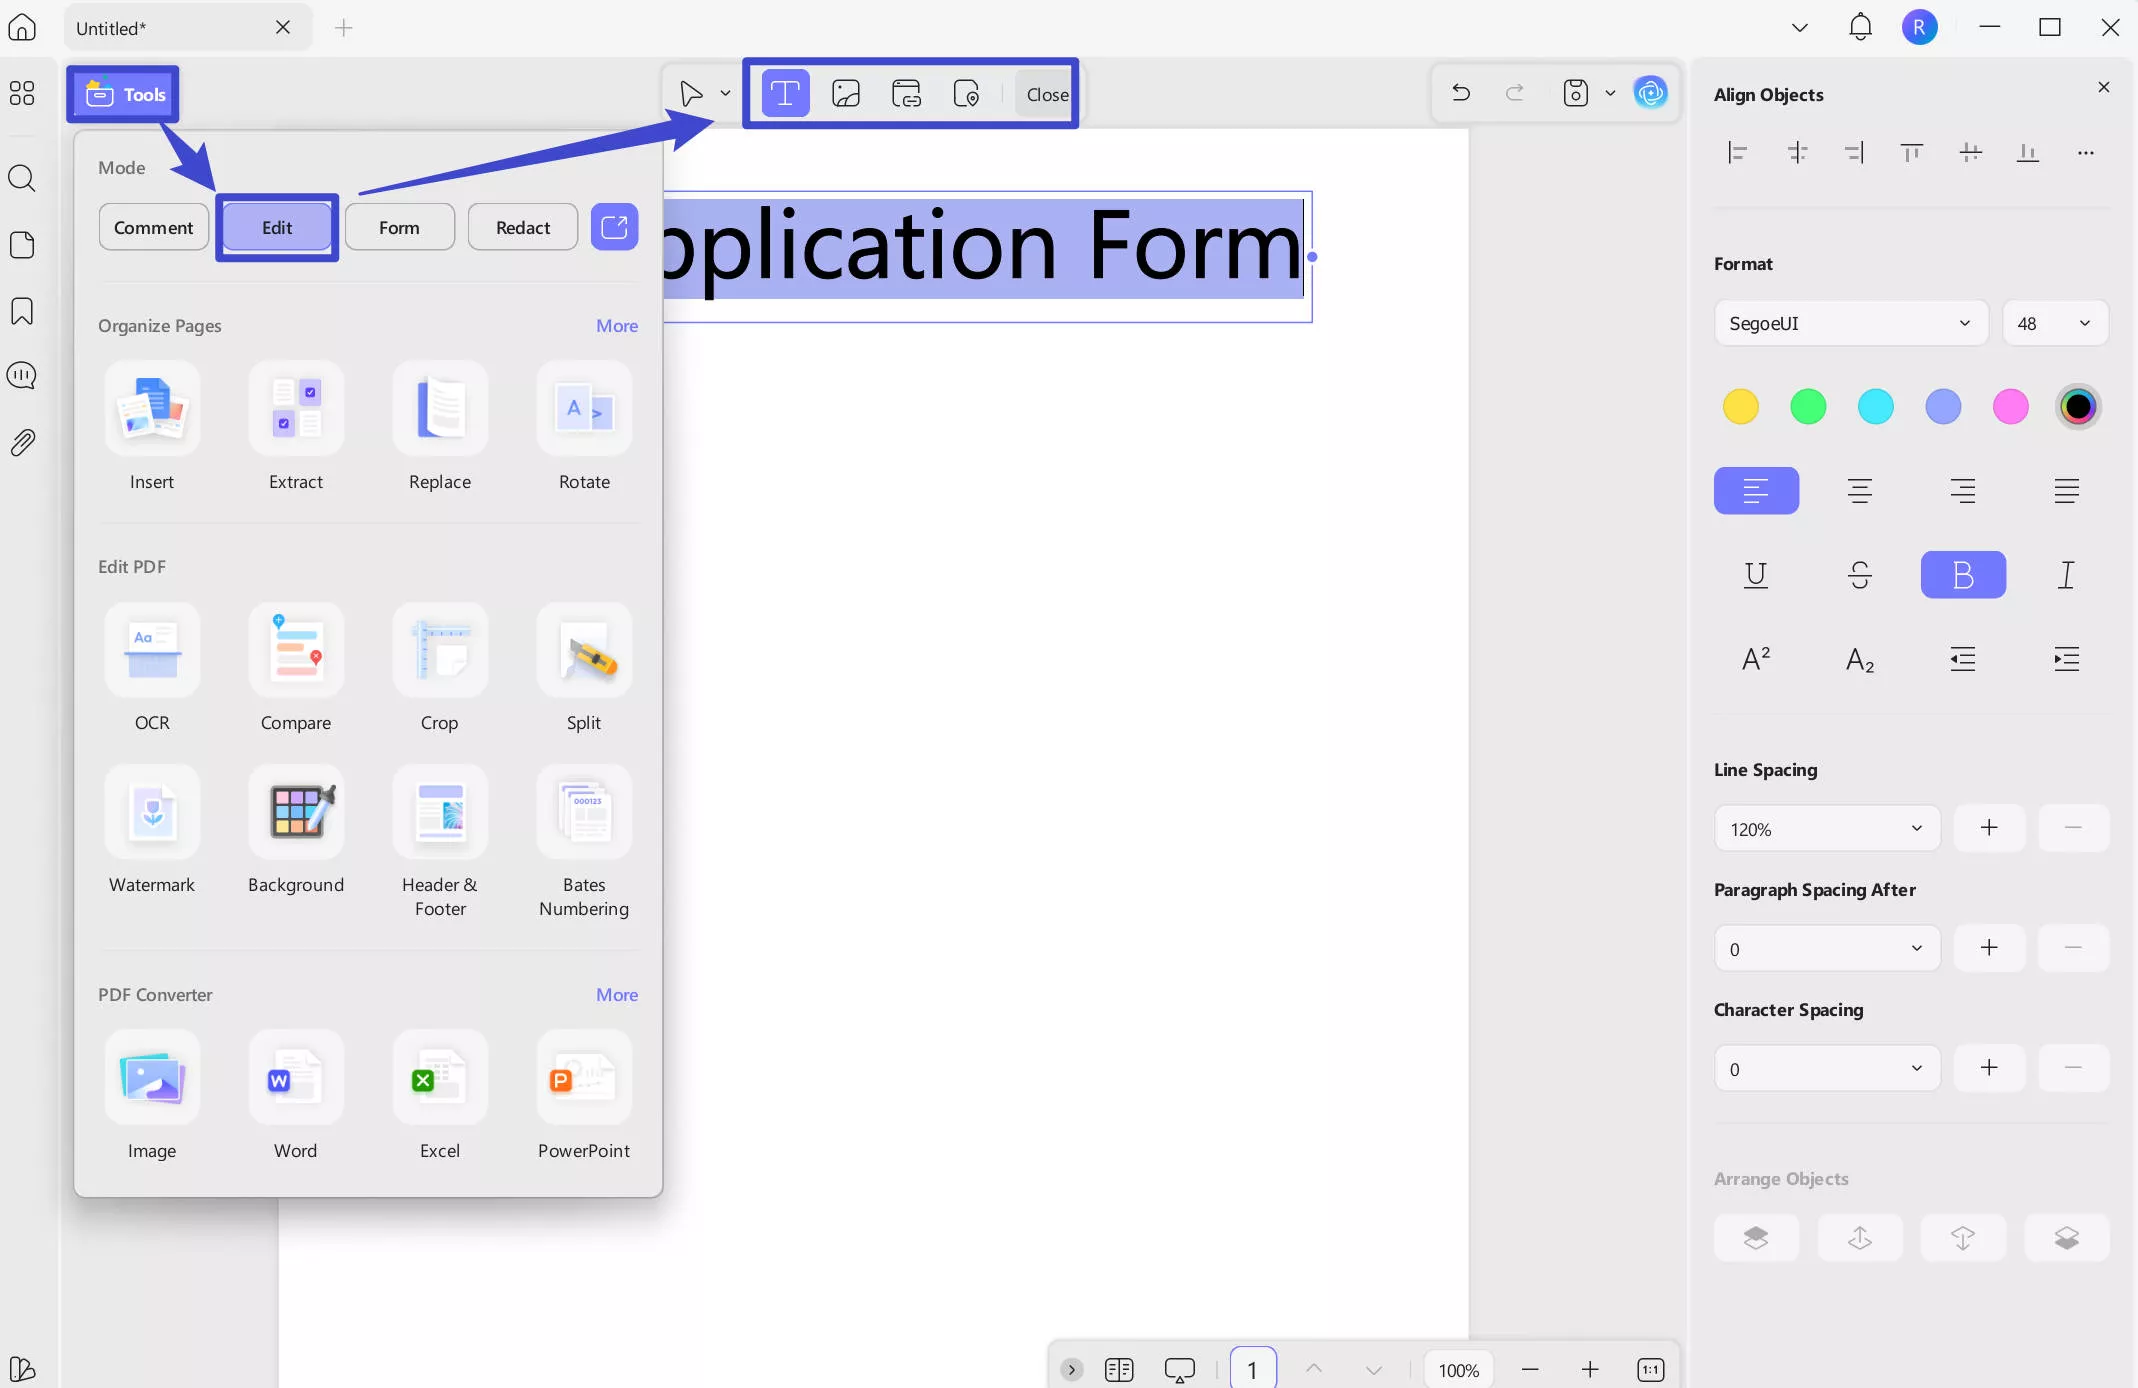Convert PDF to Word

pos(296,1079)
